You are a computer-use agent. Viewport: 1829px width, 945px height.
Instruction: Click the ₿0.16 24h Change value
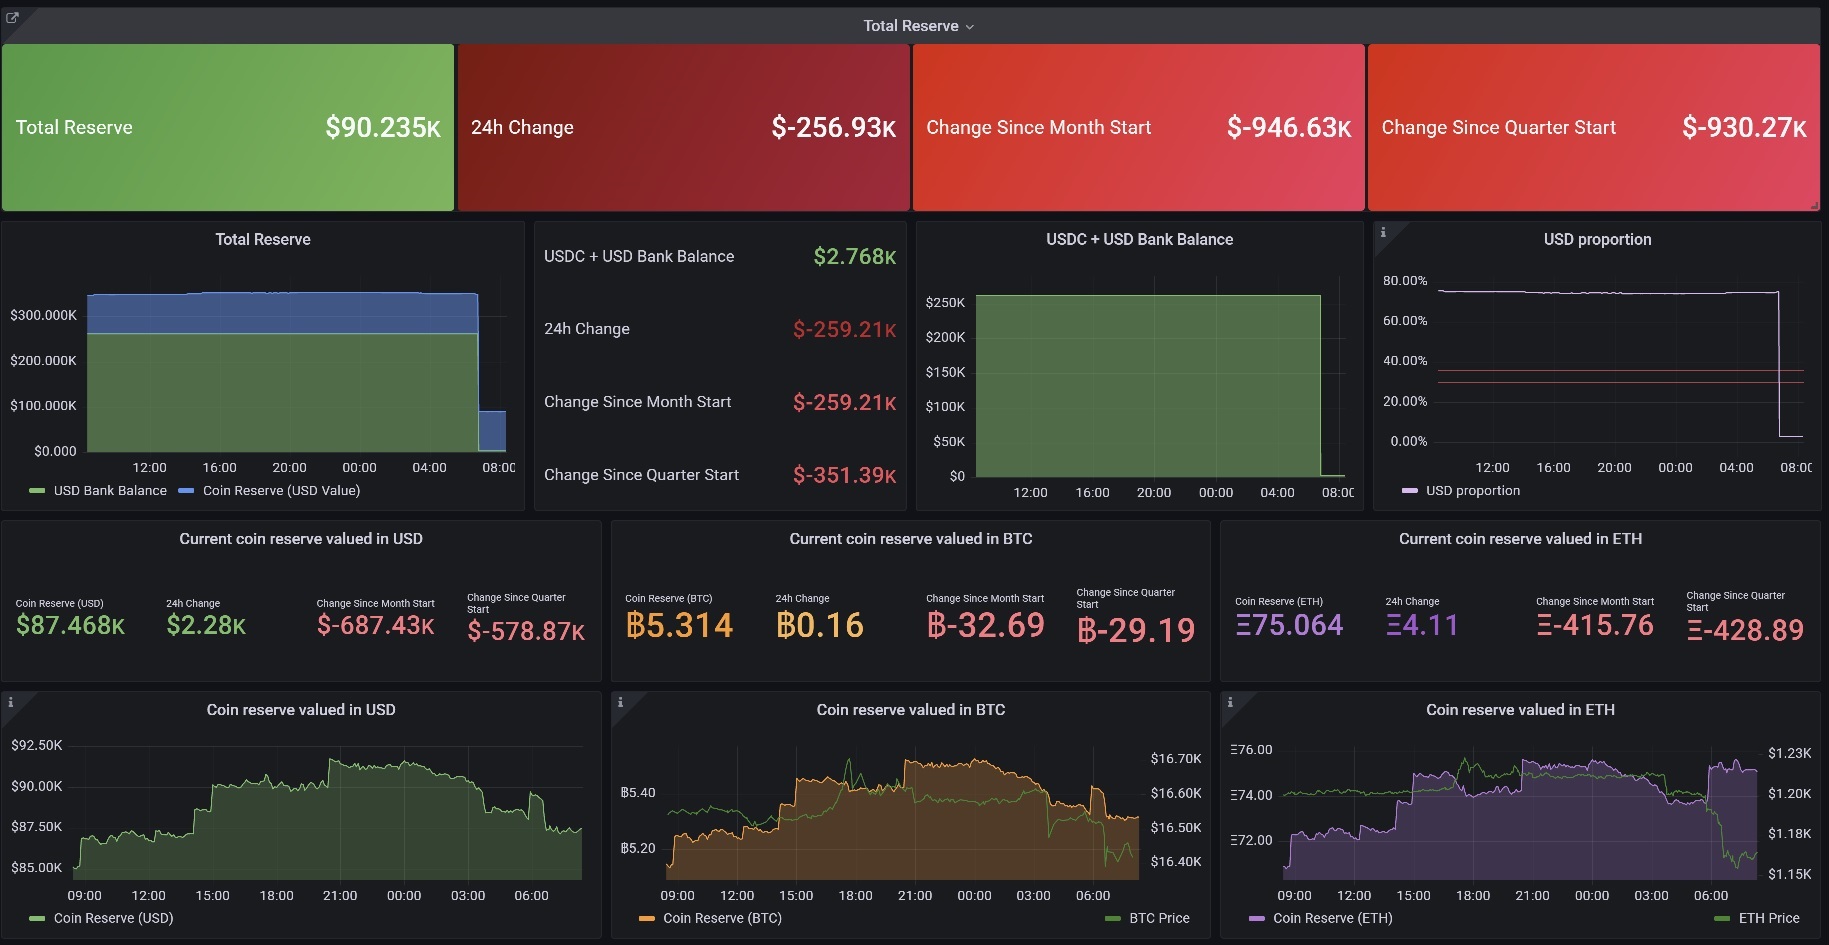pos(820,625)
